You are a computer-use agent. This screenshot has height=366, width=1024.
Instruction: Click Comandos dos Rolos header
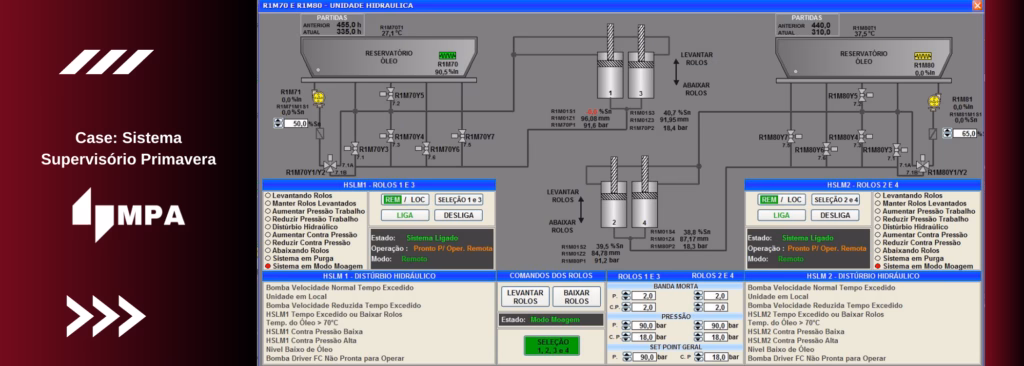[551, 276]
